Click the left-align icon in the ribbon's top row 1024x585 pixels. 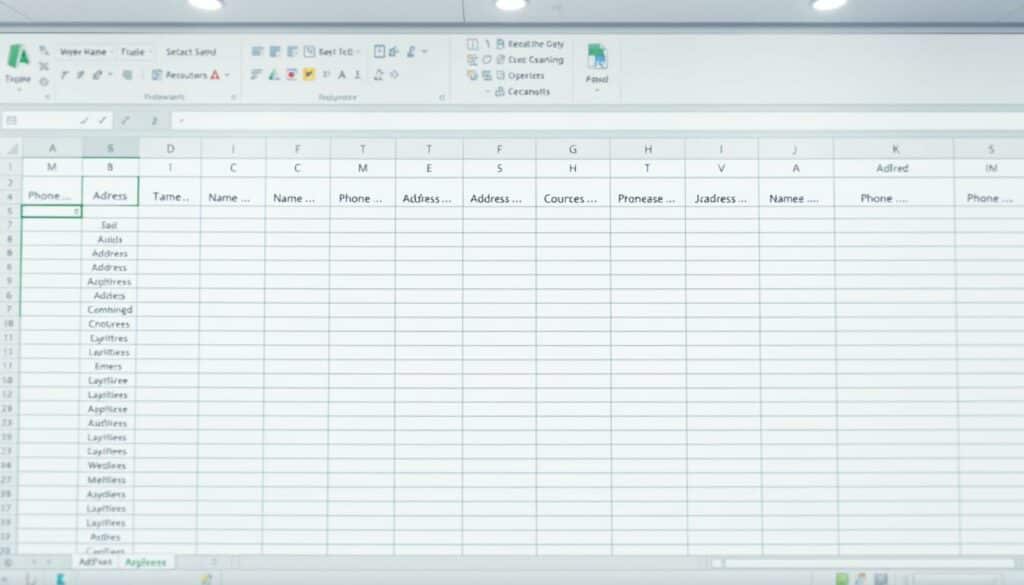click(257, 52)
